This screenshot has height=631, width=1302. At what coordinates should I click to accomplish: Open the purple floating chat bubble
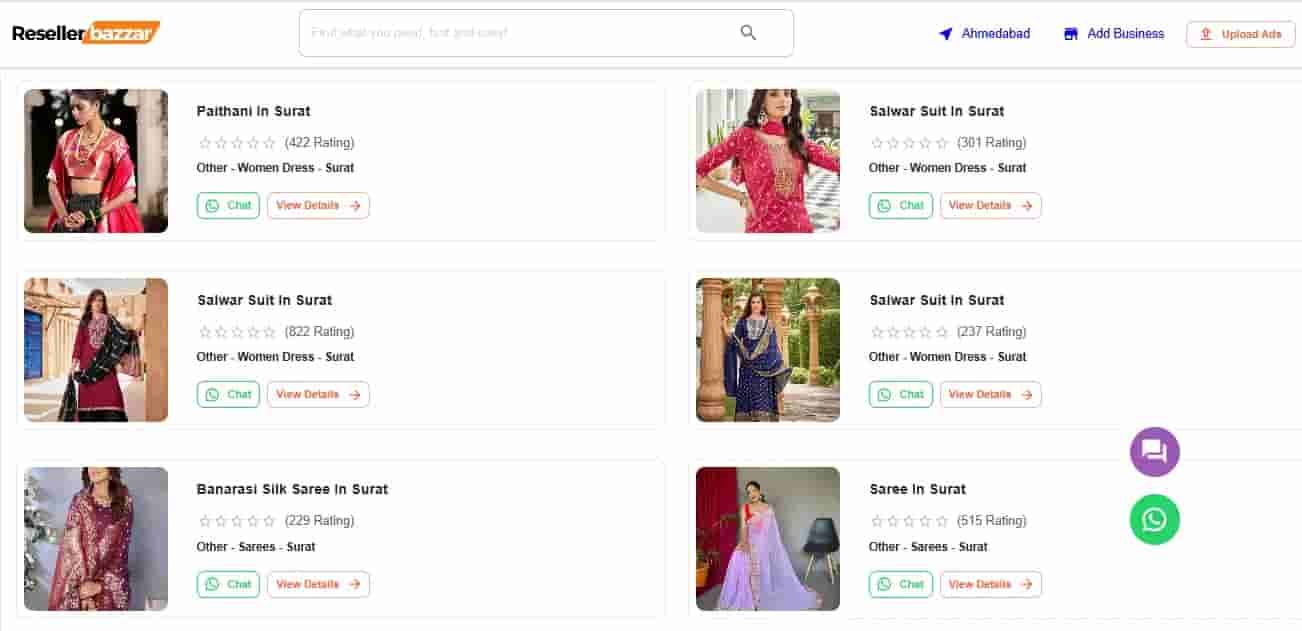click(x=1154, y=452)
